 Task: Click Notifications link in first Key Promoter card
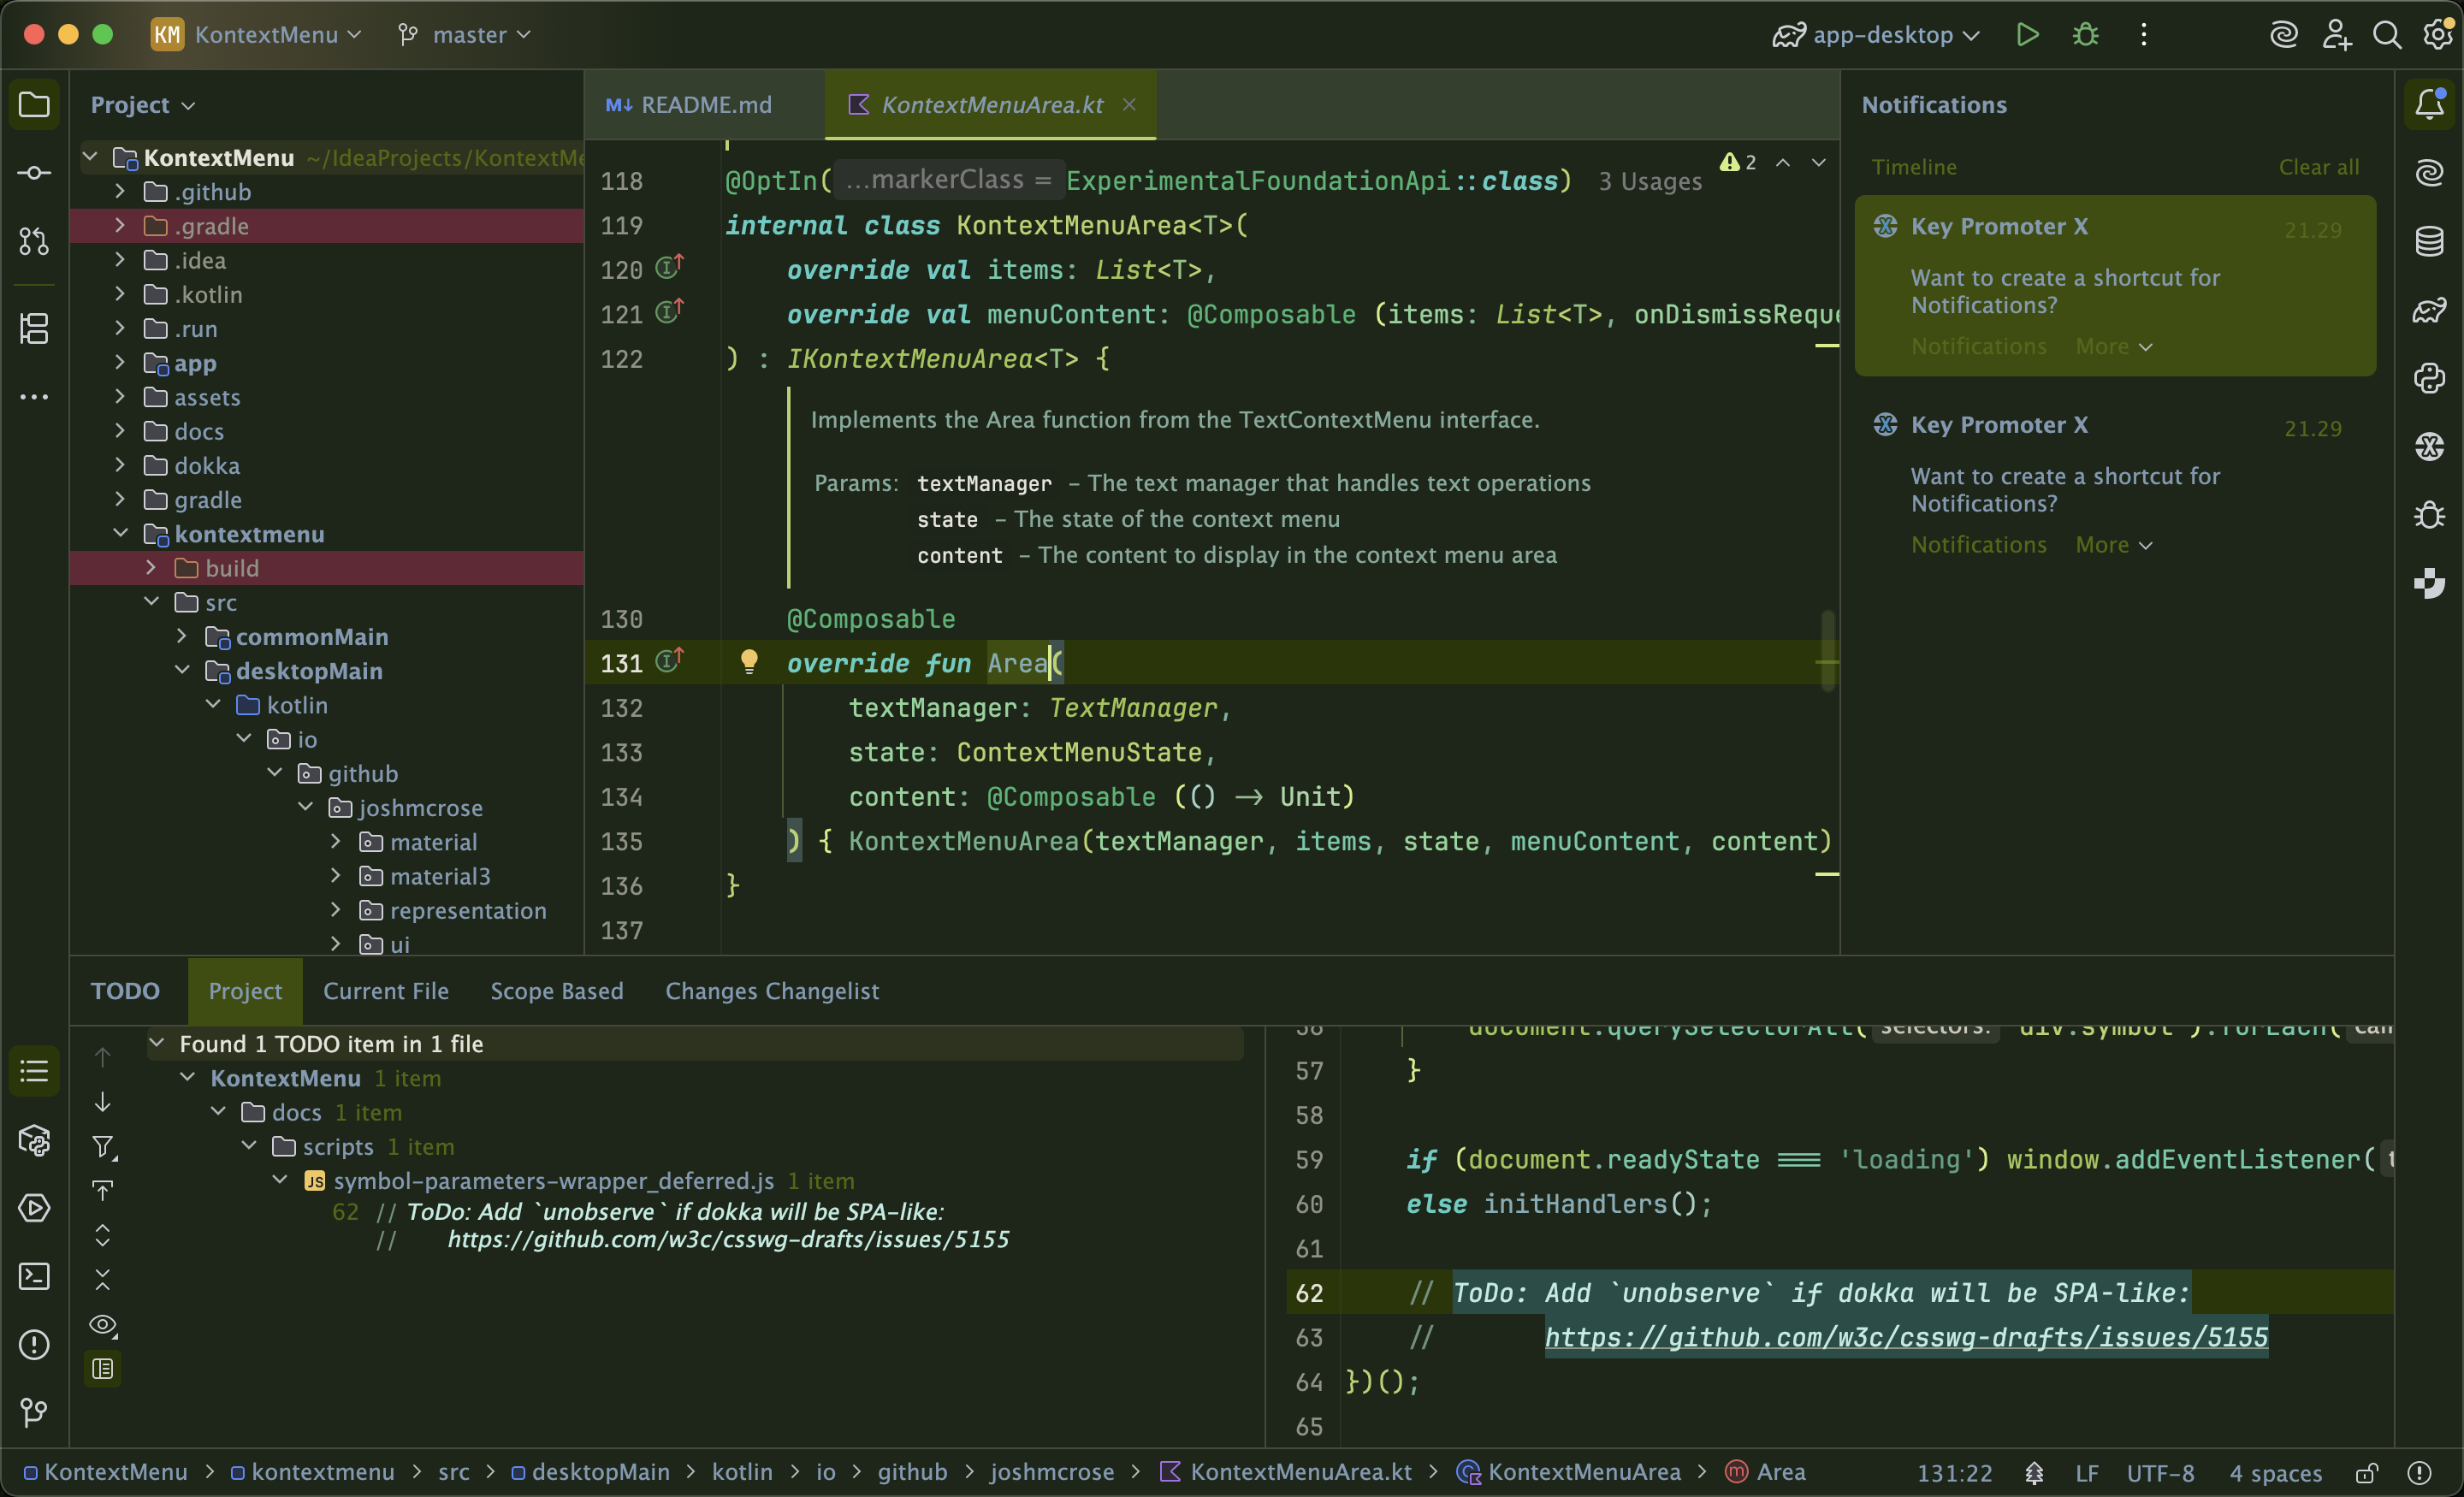[1978, 346]
